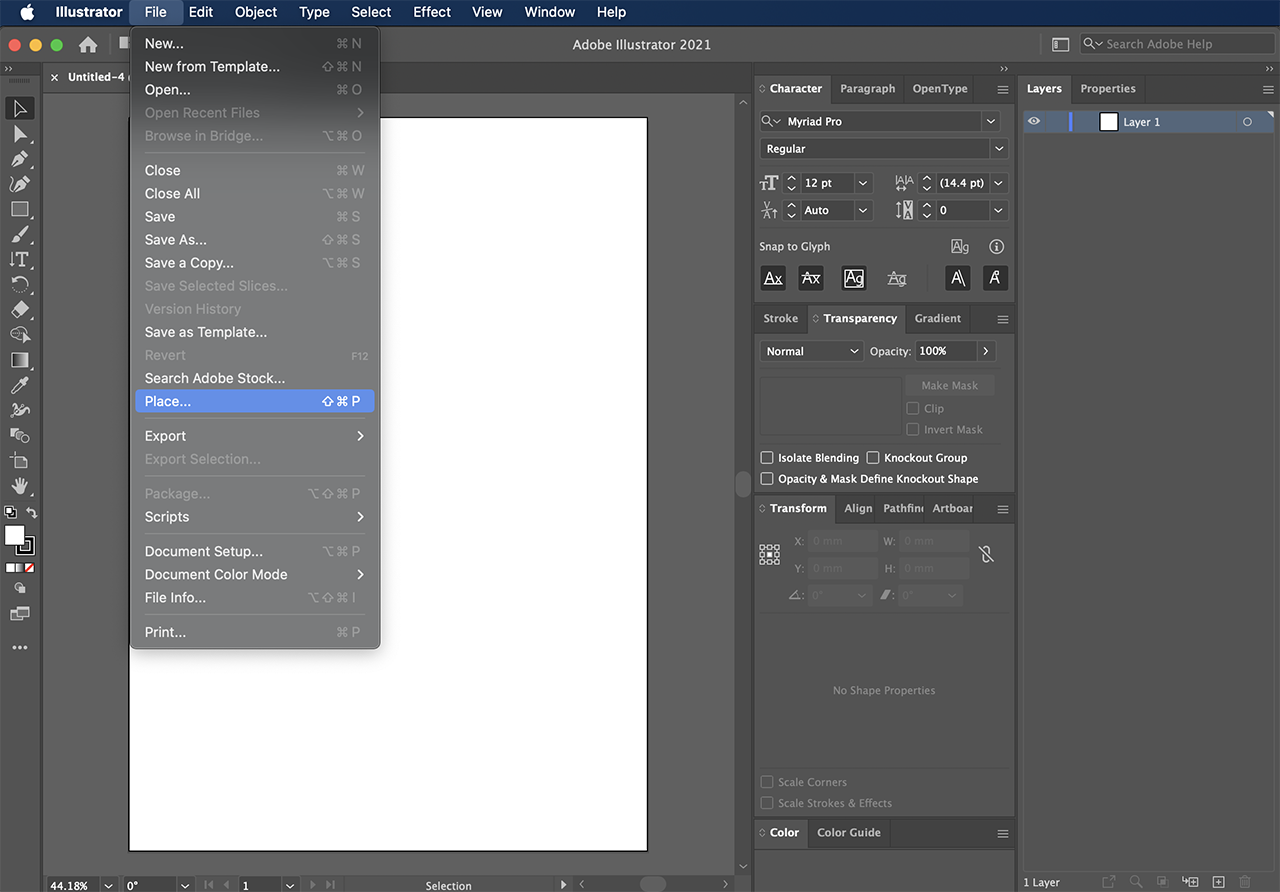Open the Apple menu

[x=26, y=12]
